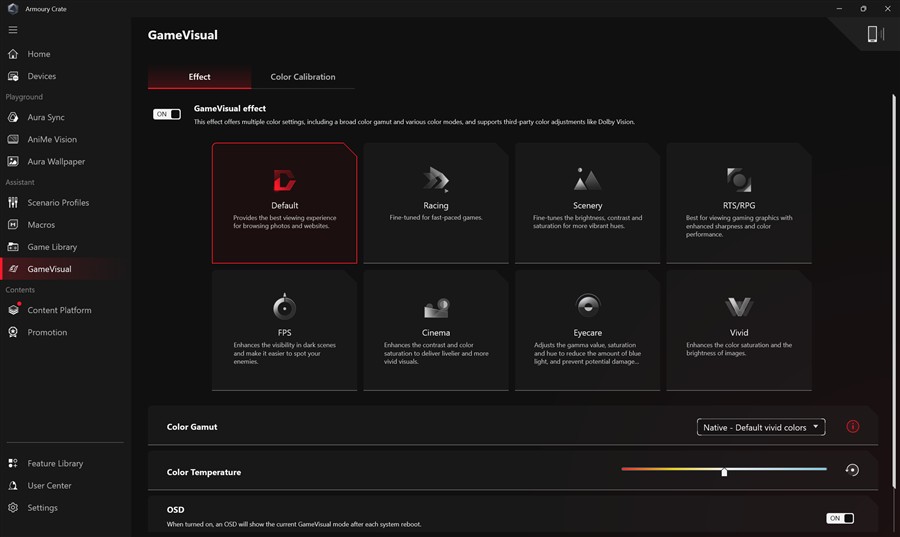Click the Color Temperature slider handle
Viewport: 900px width, 537px height.
[x=724, y=471]
